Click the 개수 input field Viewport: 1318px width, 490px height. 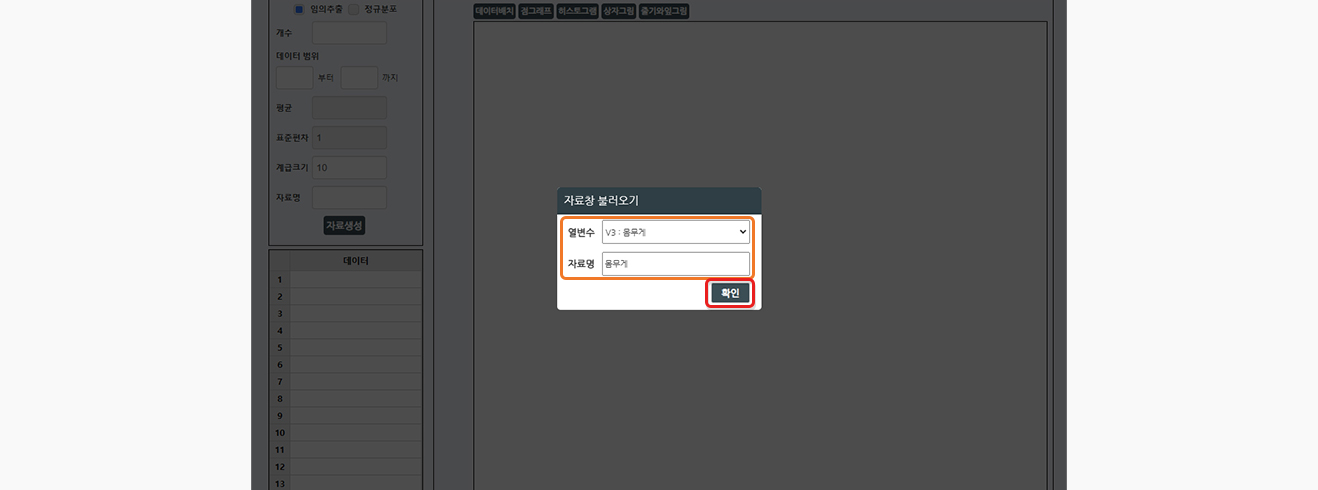pos(349,33)
